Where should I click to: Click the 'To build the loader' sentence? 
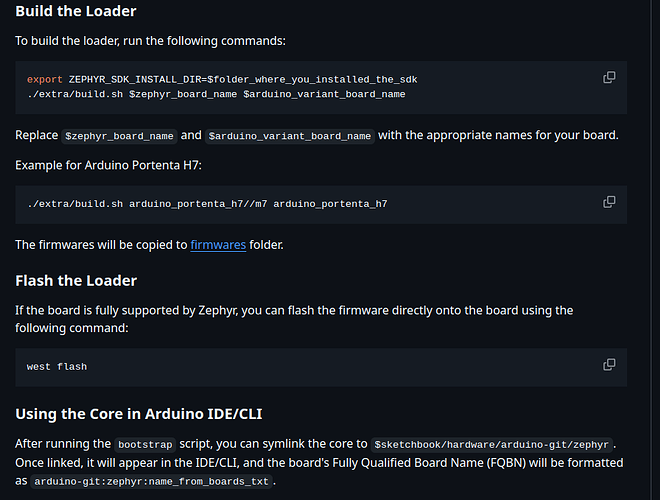click(x=150, y=41)
